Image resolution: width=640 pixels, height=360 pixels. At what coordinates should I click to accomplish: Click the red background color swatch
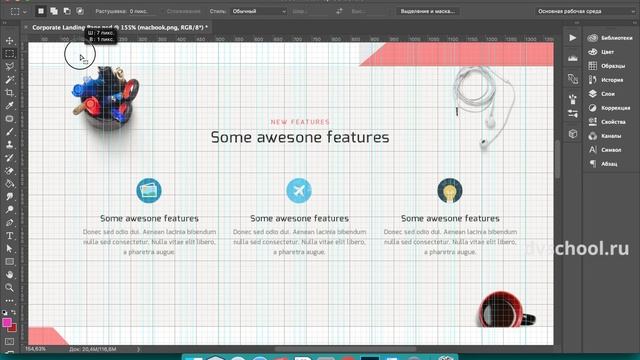(13, 328)
